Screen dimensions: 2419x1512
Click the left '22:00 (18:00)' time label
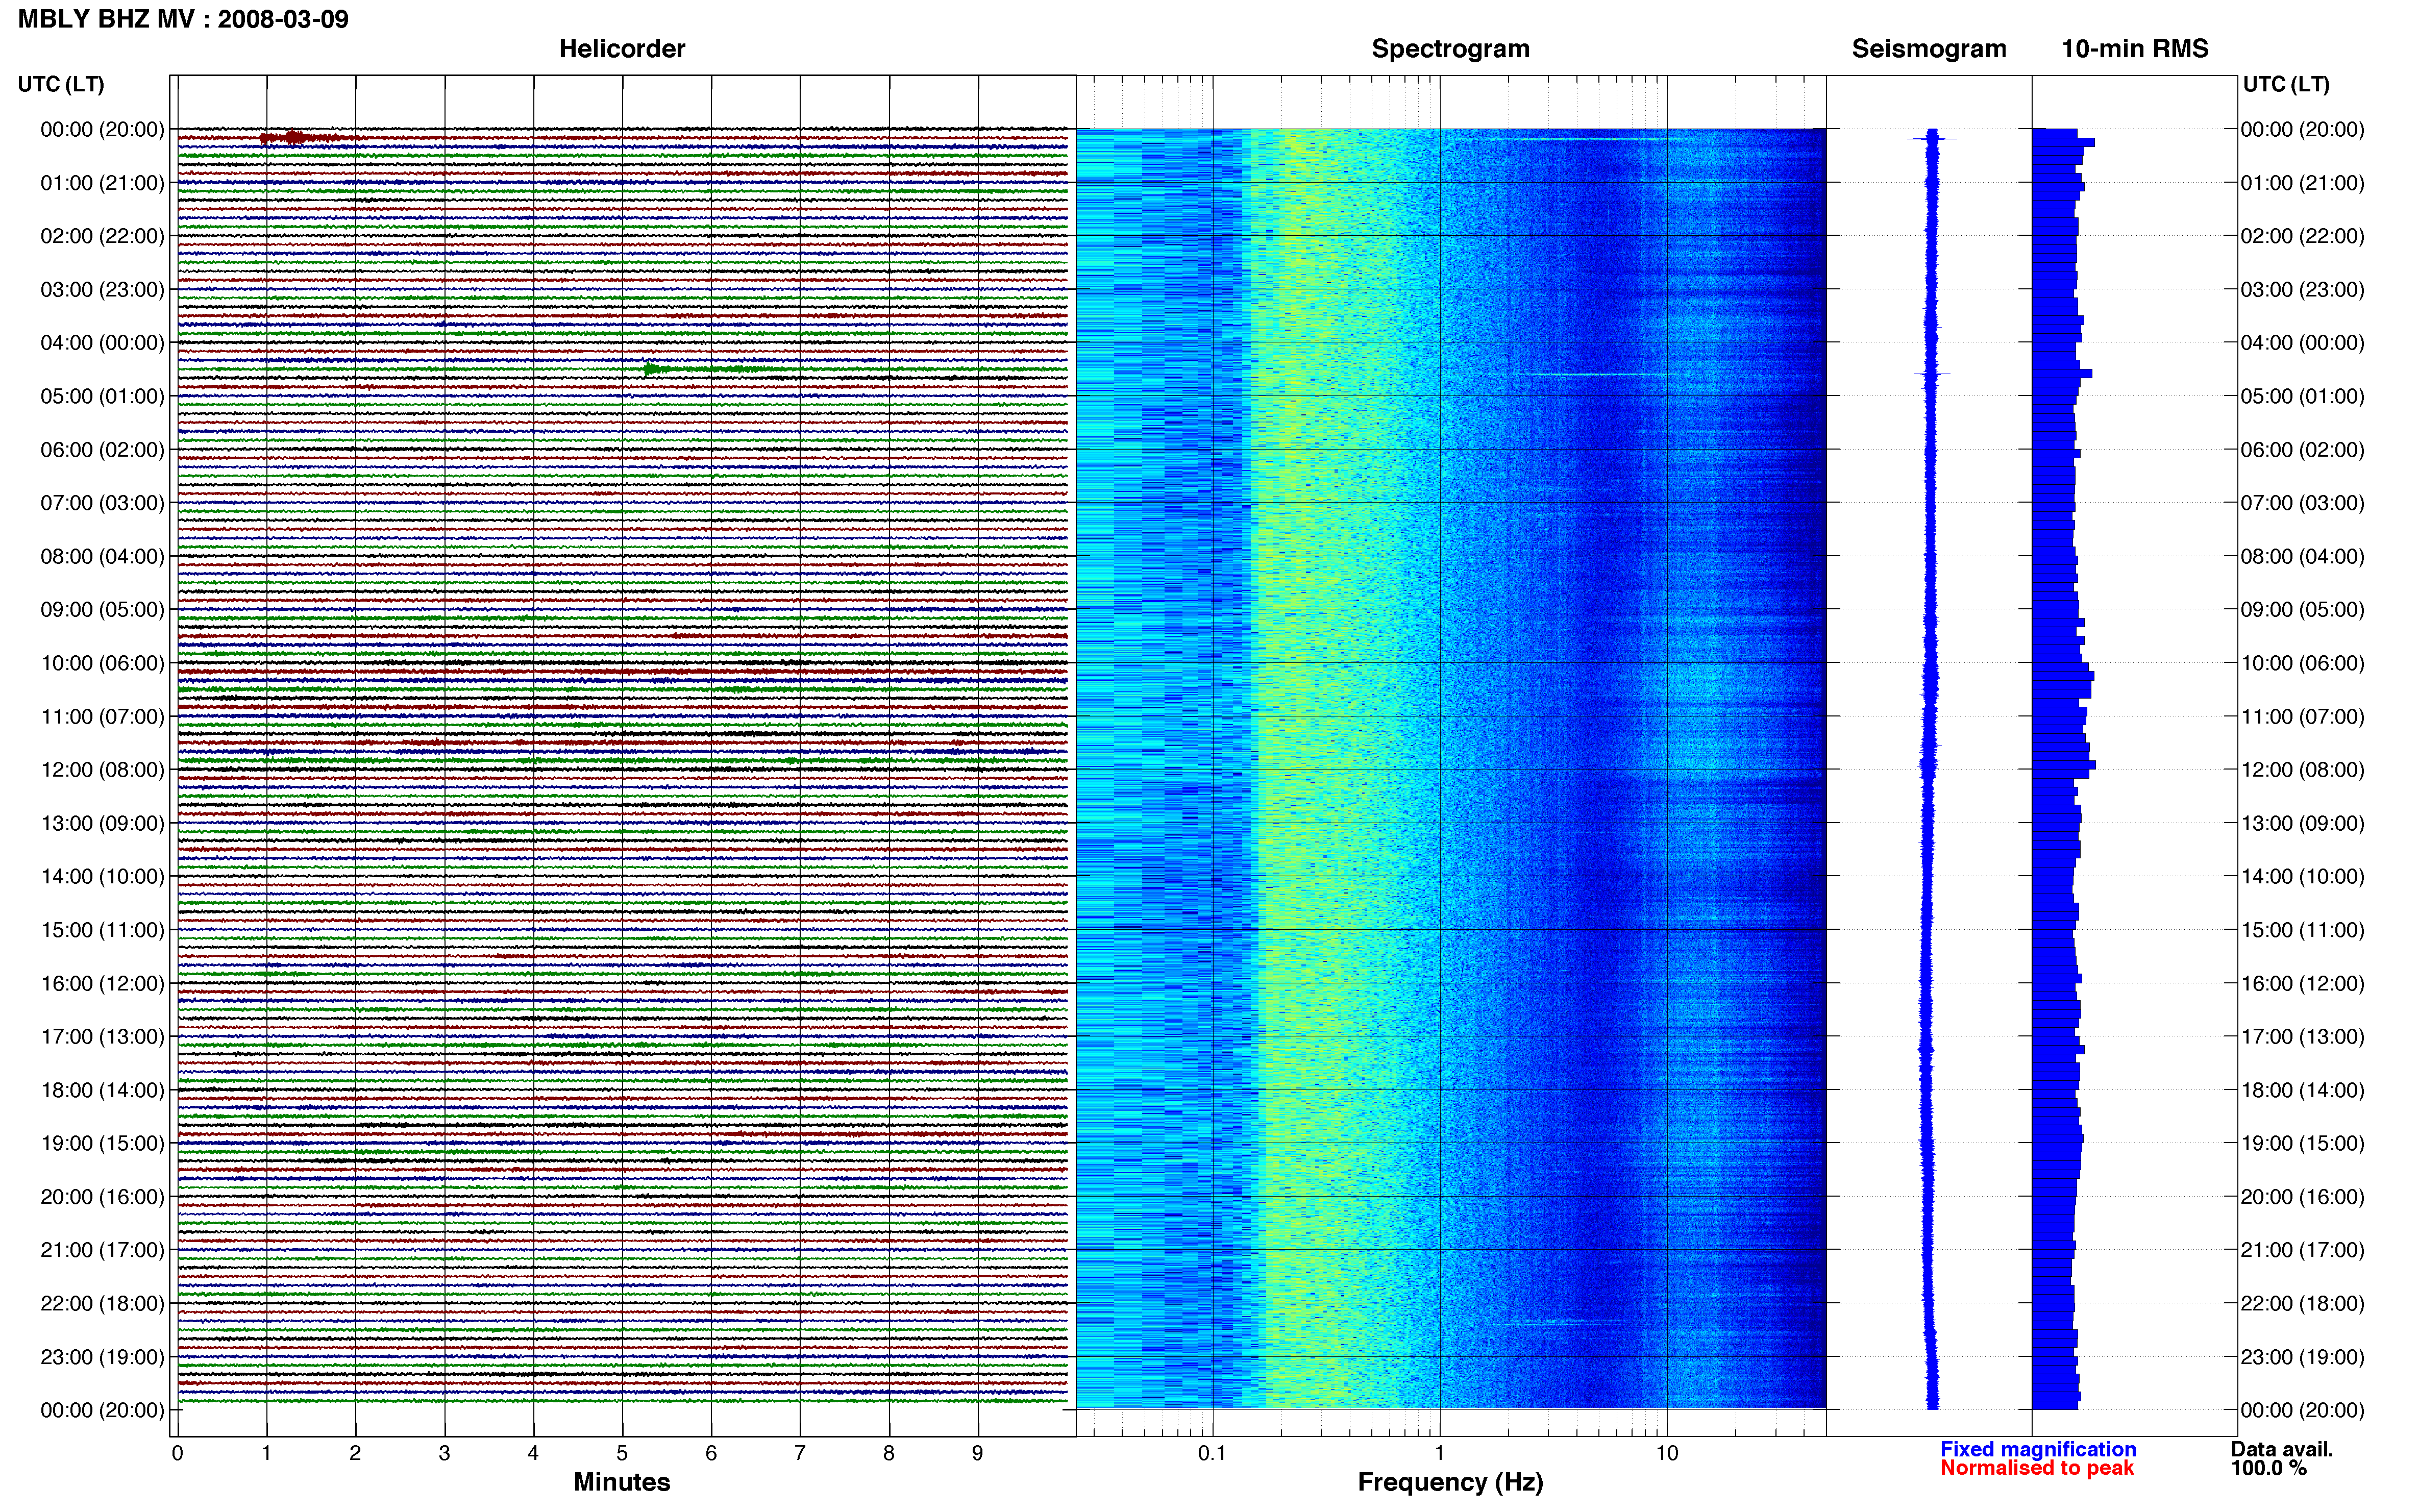click(x=102, y=1303)
